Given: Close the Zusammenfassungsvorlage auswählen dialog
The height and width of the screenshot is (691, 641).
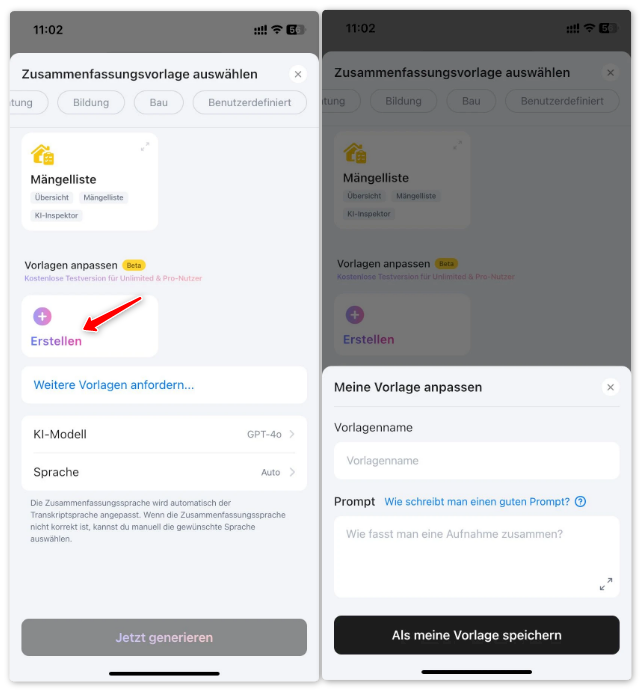Looking at the screenshot, I should 298,74.
